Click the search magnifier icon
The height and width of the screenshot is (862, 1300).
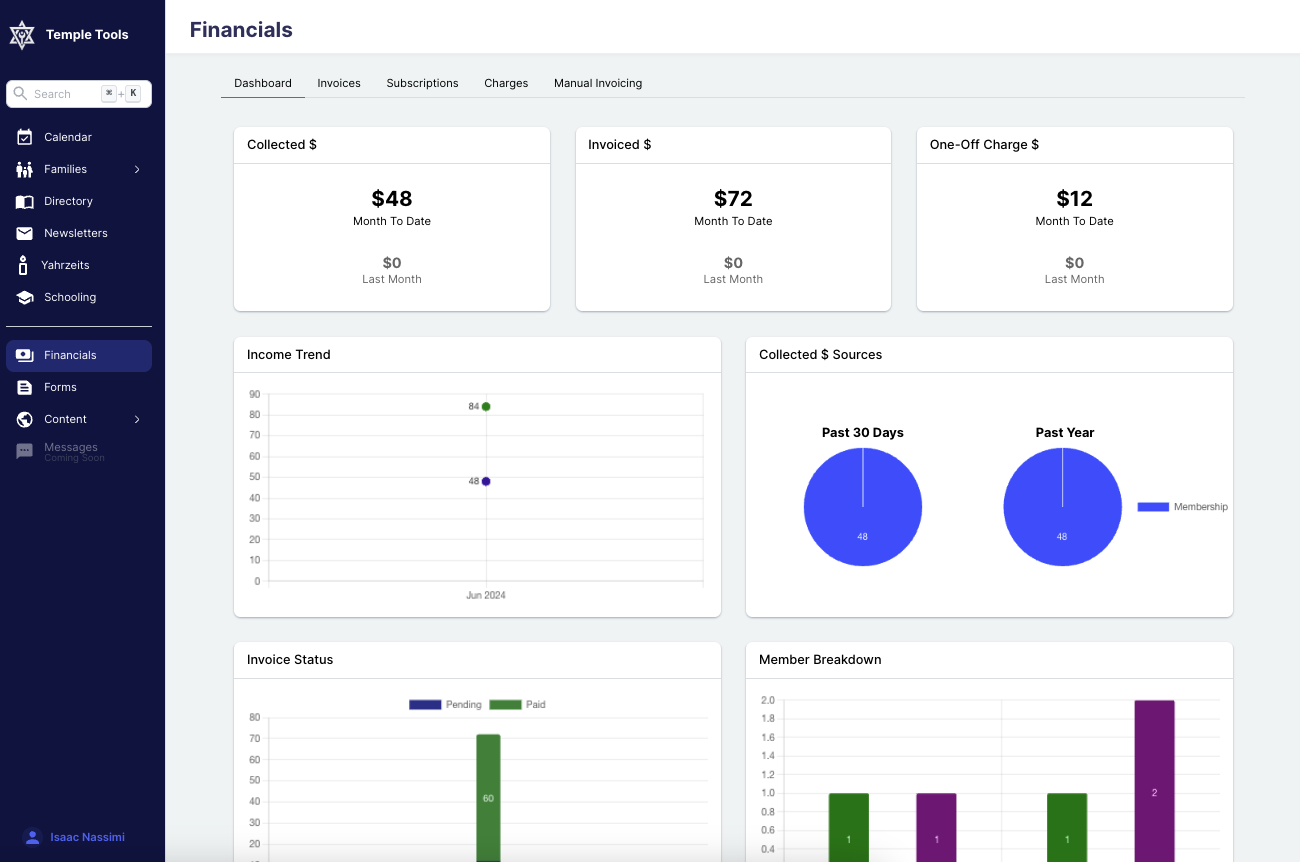point(22,93)
